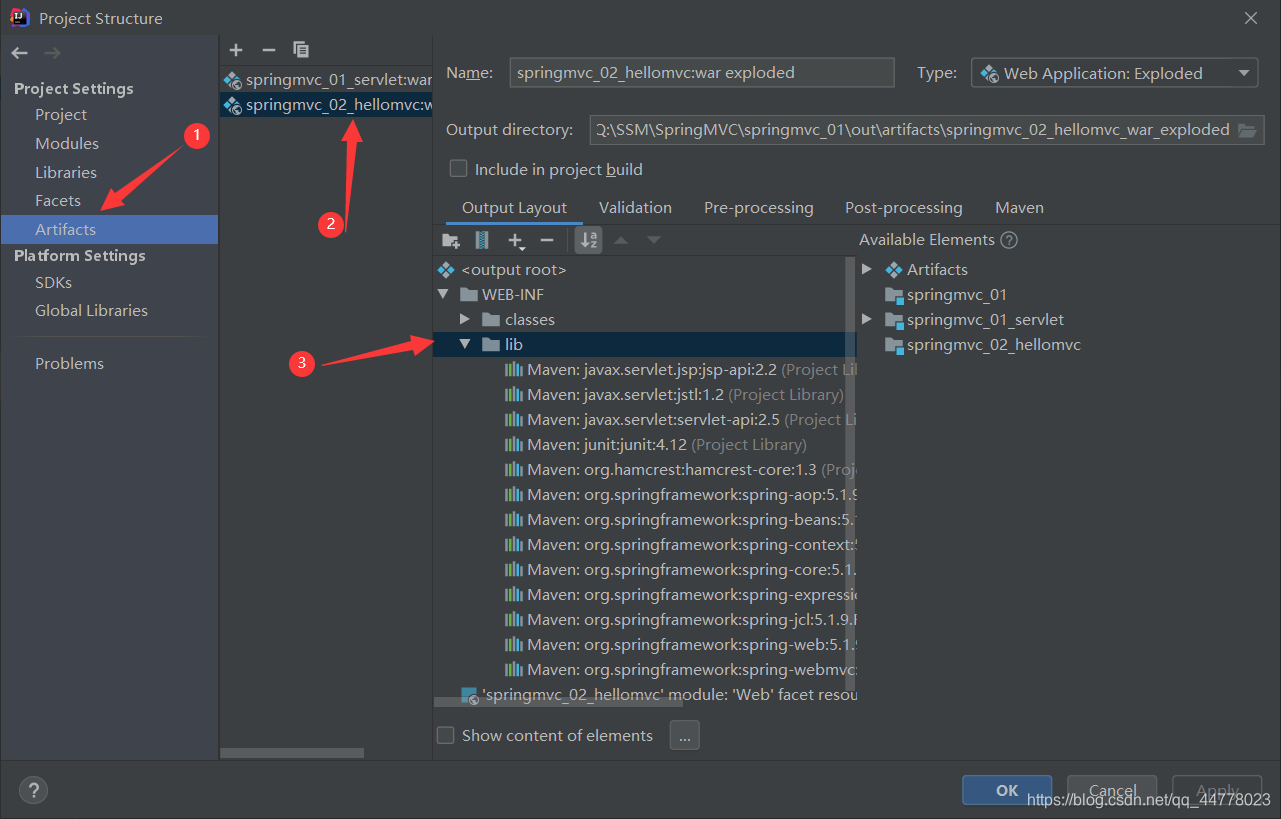Toggle sort elements by names and types
The image size is (1281, 819).
(589, 240)
